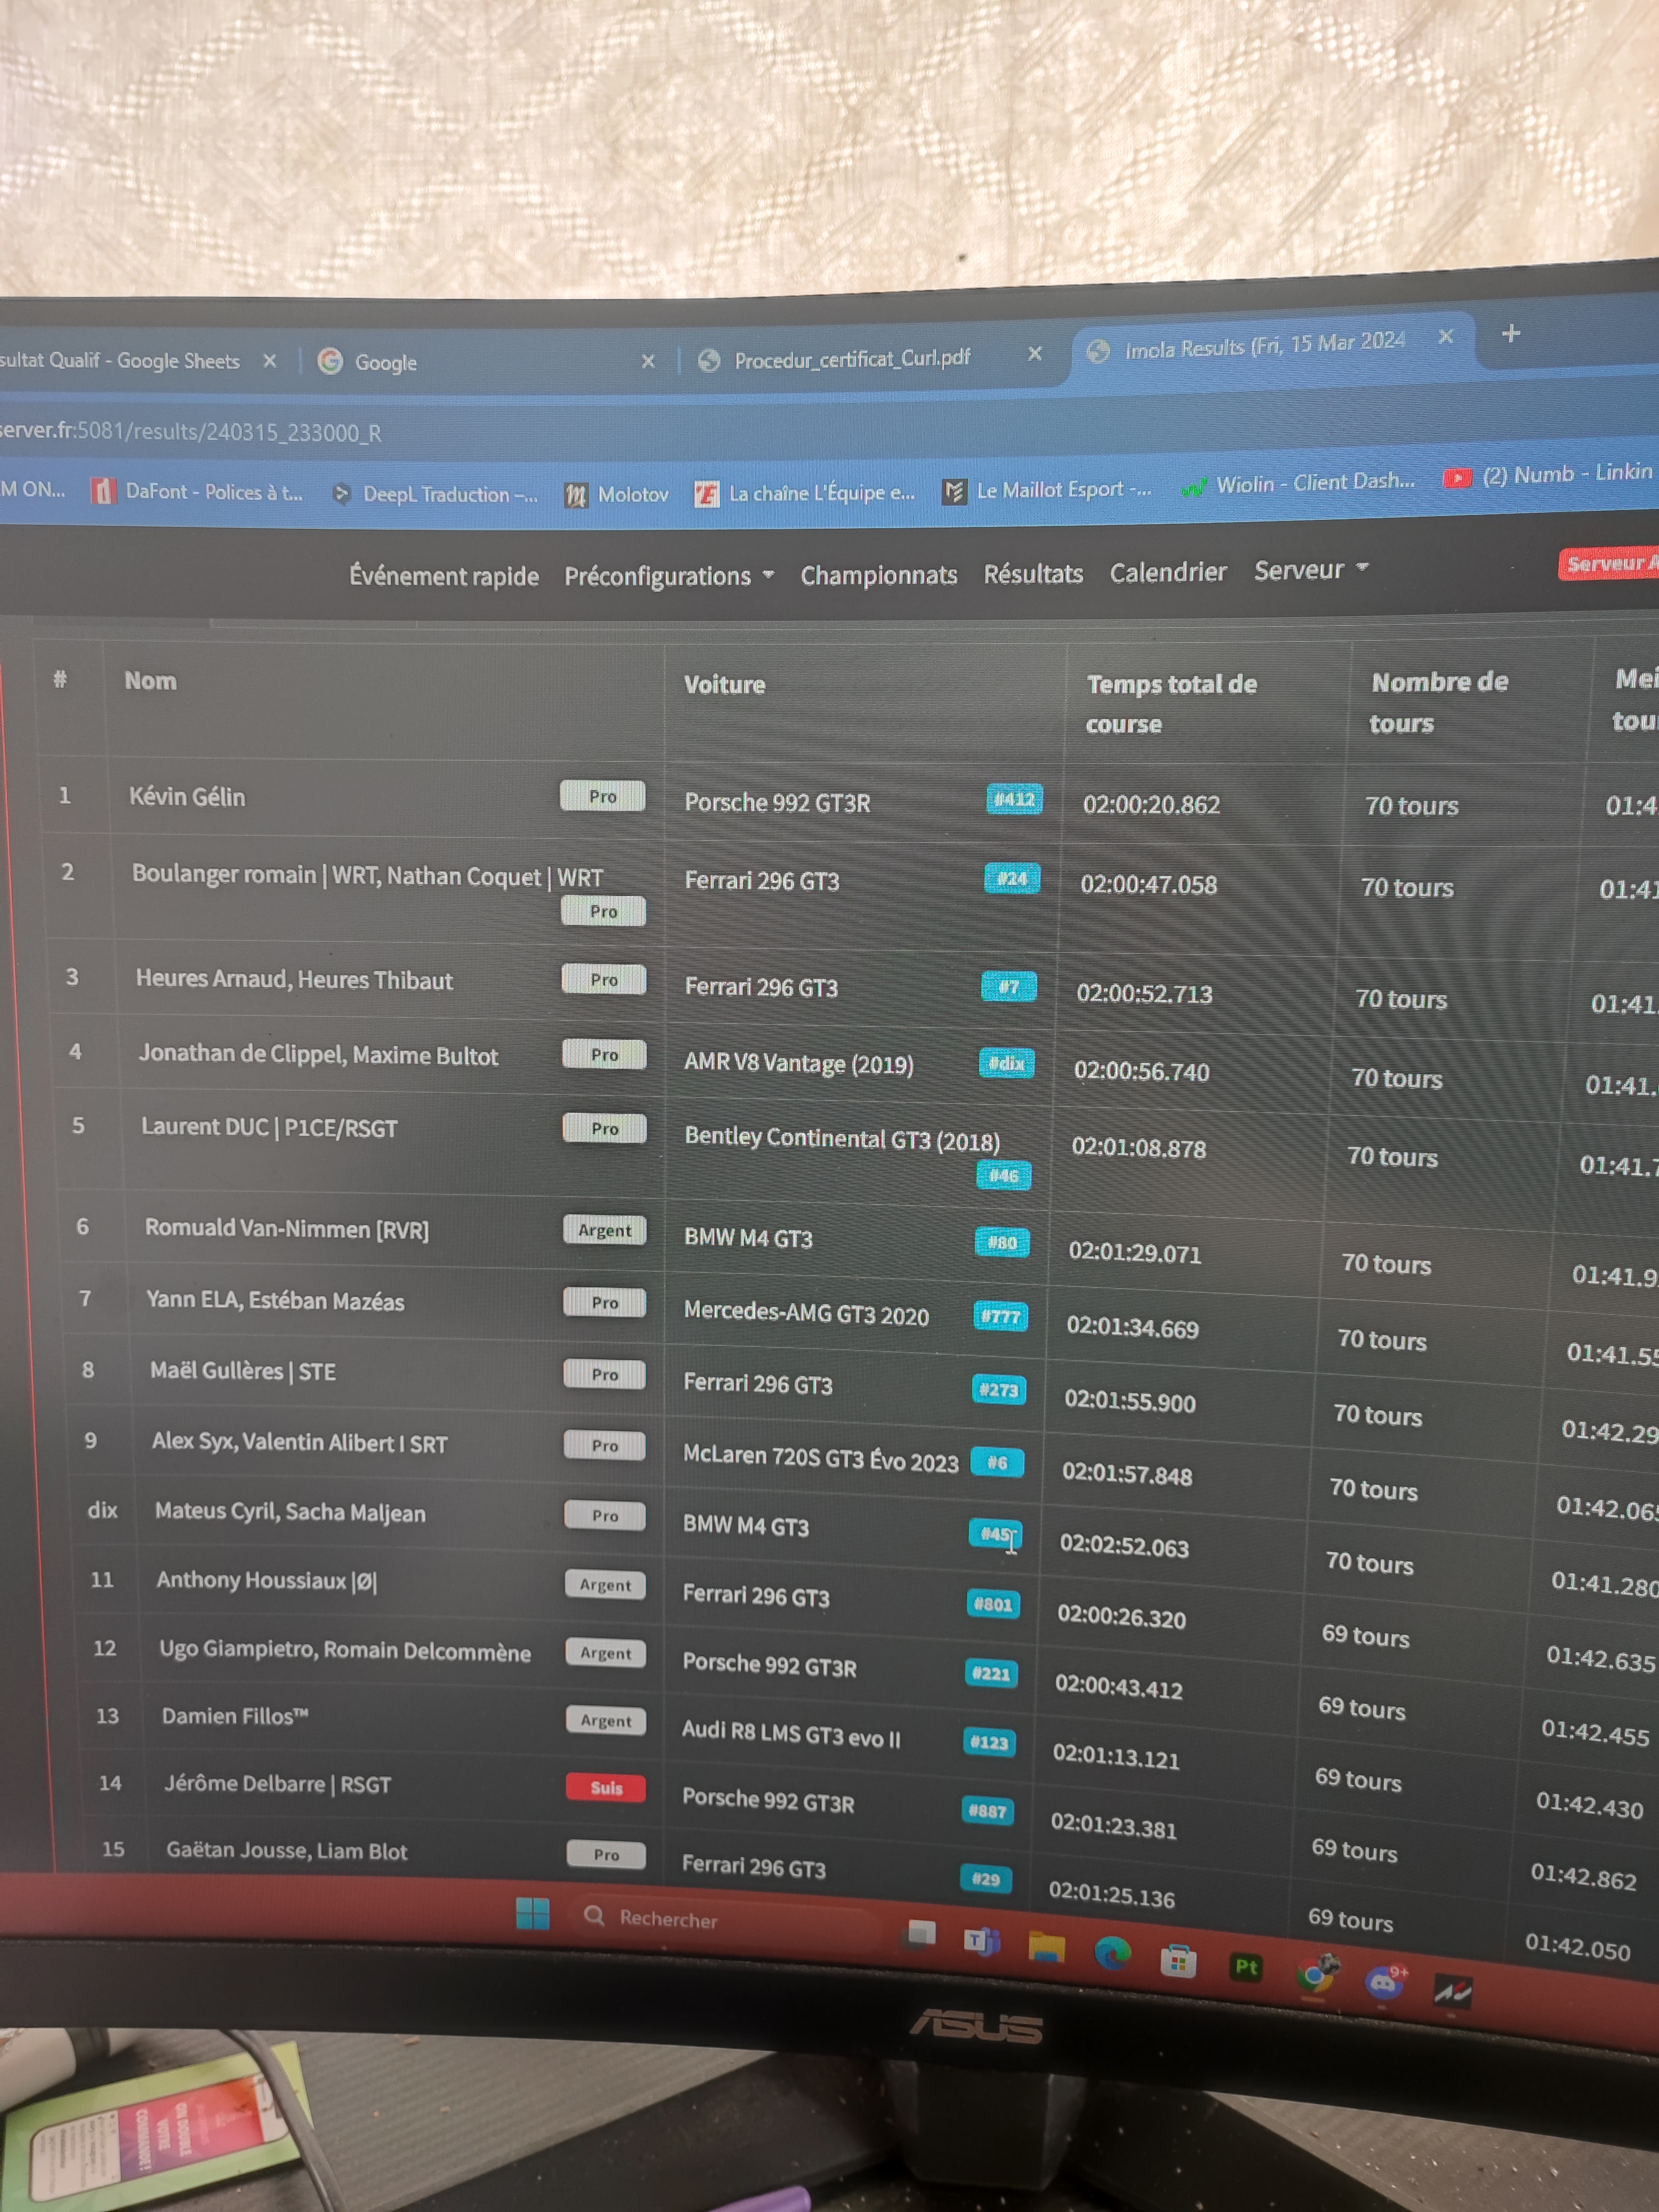This screenshot has height=2212, width=1659.
Task: Open a new browser tab
Action: (1510, 333)
